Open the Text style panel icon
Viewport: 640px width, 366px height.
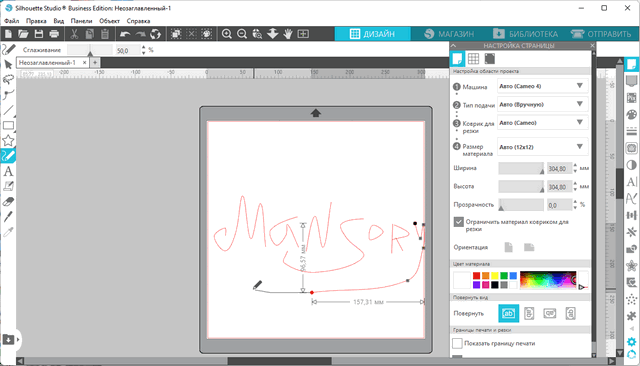(631, 182)
